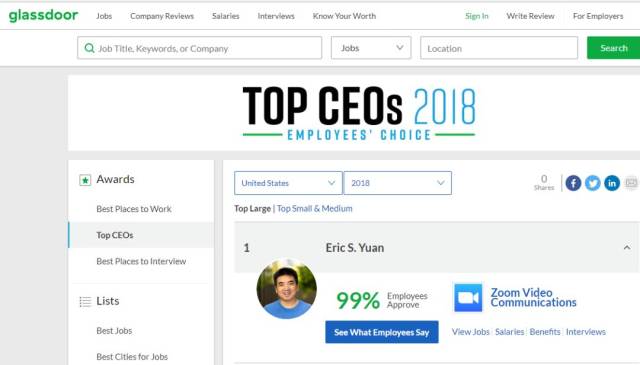Select Best Places to Interview in sidebar
The width and height of the screenshot is (640, 365).
click(141, 261)
